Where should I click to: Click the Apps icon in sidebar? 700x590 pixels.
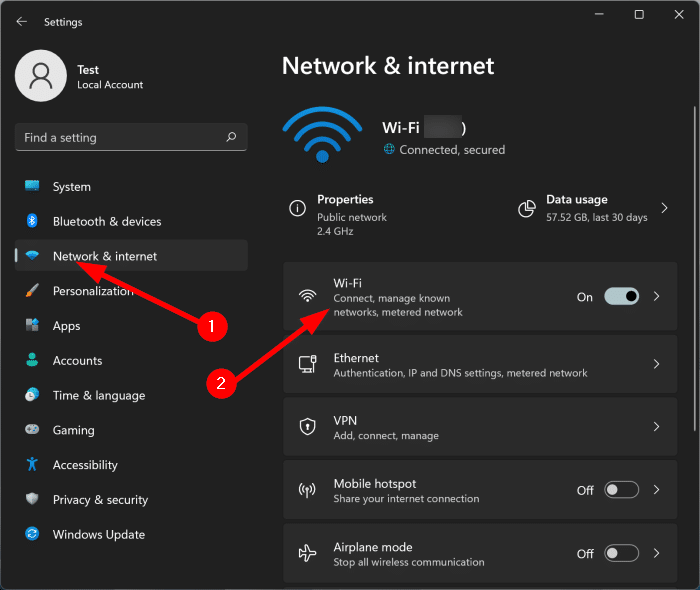(32, 325)
